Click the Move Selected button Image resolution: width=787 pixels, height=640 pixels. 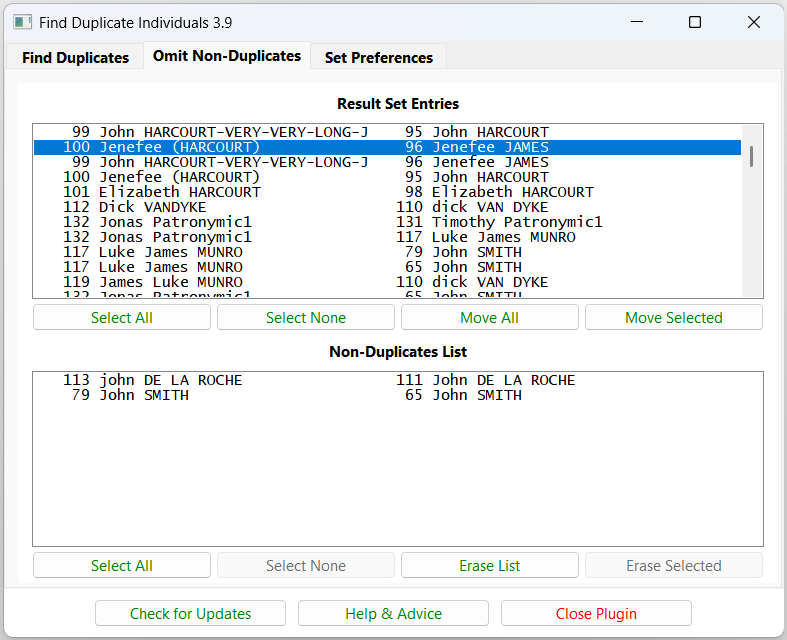coord(673,318)
